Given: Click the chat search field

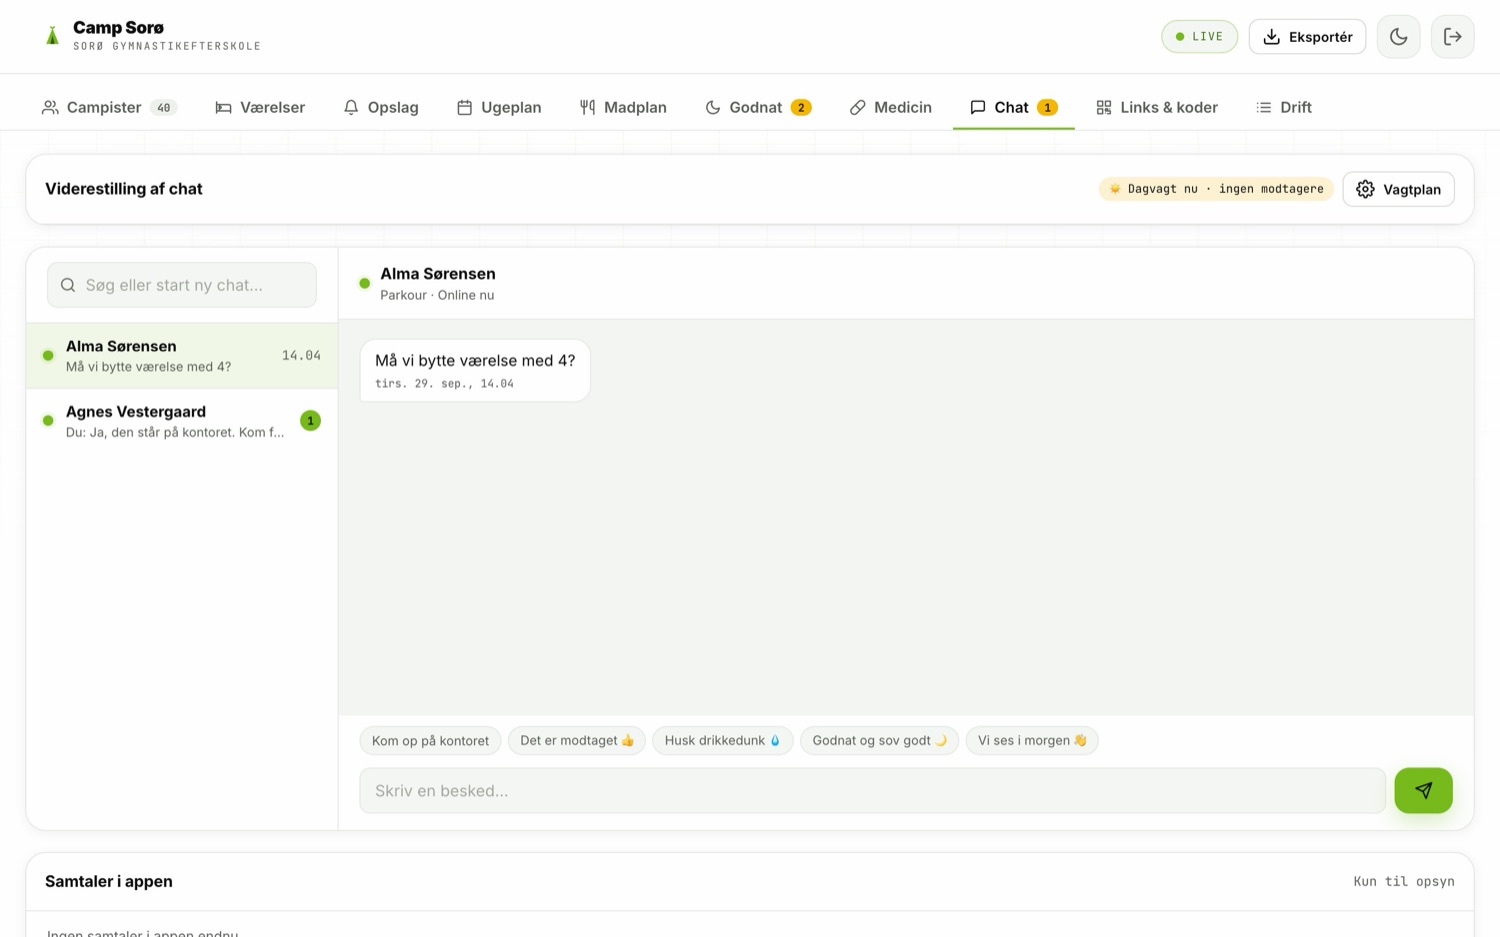Looking at the screenshot, I should 182,285.
